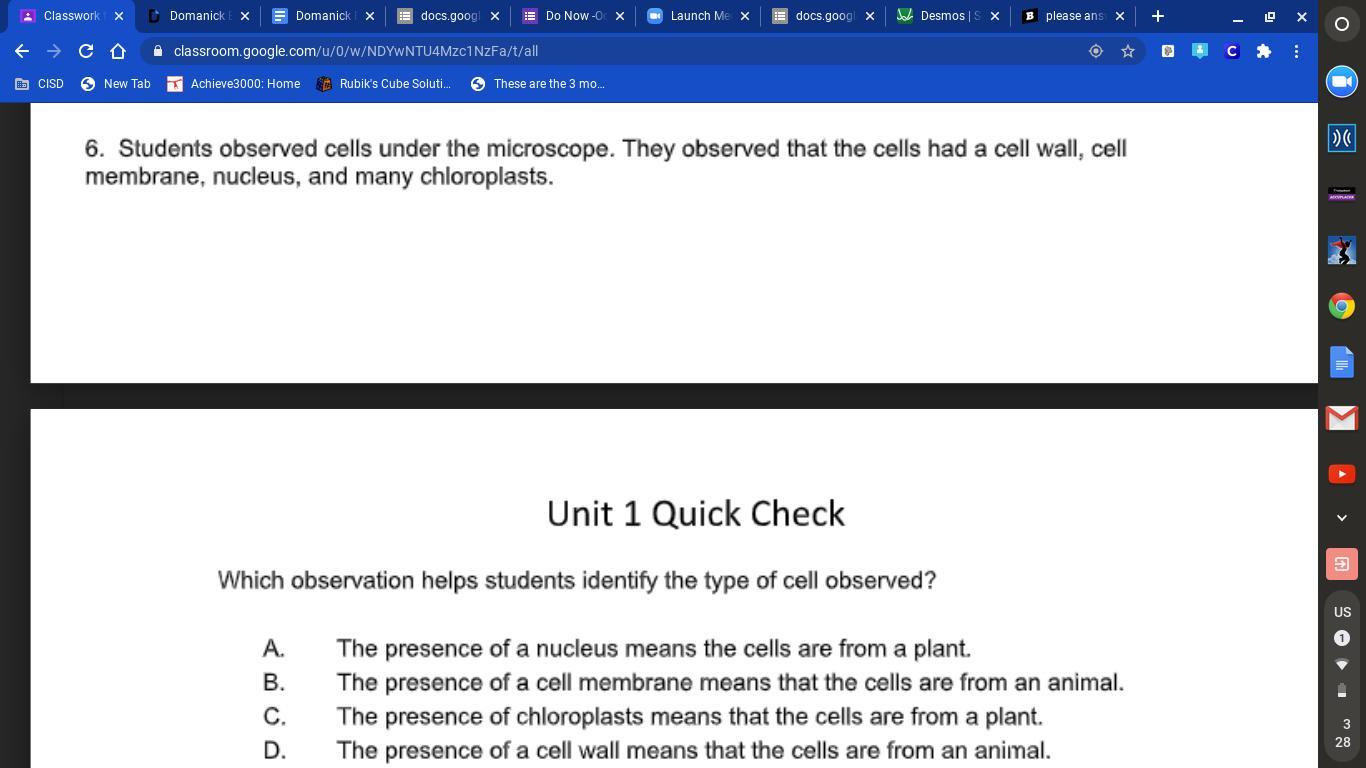Launch Zoom from the shelf
Image resolution: width=1366 pixels, height=768 pixels.
(x=1342, y=81)
